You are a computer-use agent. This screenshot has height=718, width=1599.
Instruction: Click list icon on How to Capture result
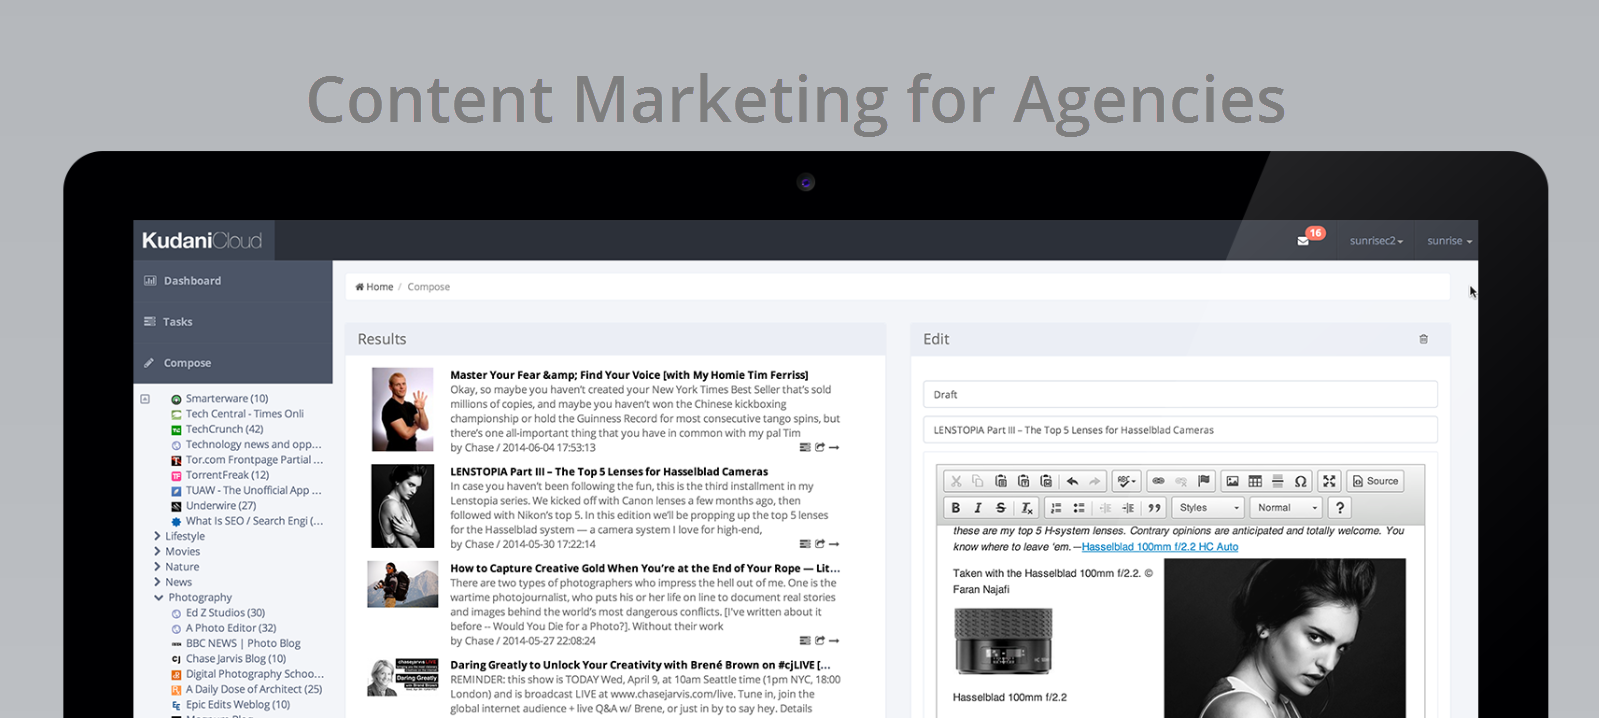805,641
